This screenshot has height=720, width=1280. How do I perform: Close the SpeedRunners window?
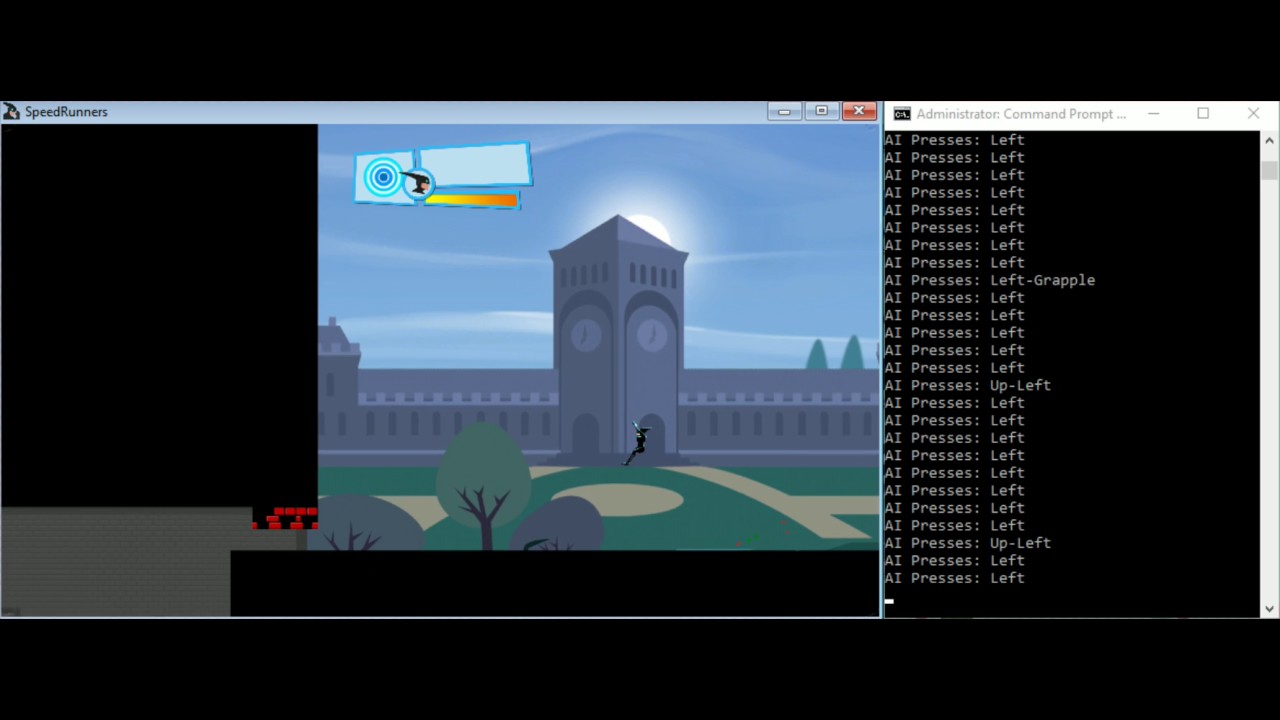[x=859, y=111]
